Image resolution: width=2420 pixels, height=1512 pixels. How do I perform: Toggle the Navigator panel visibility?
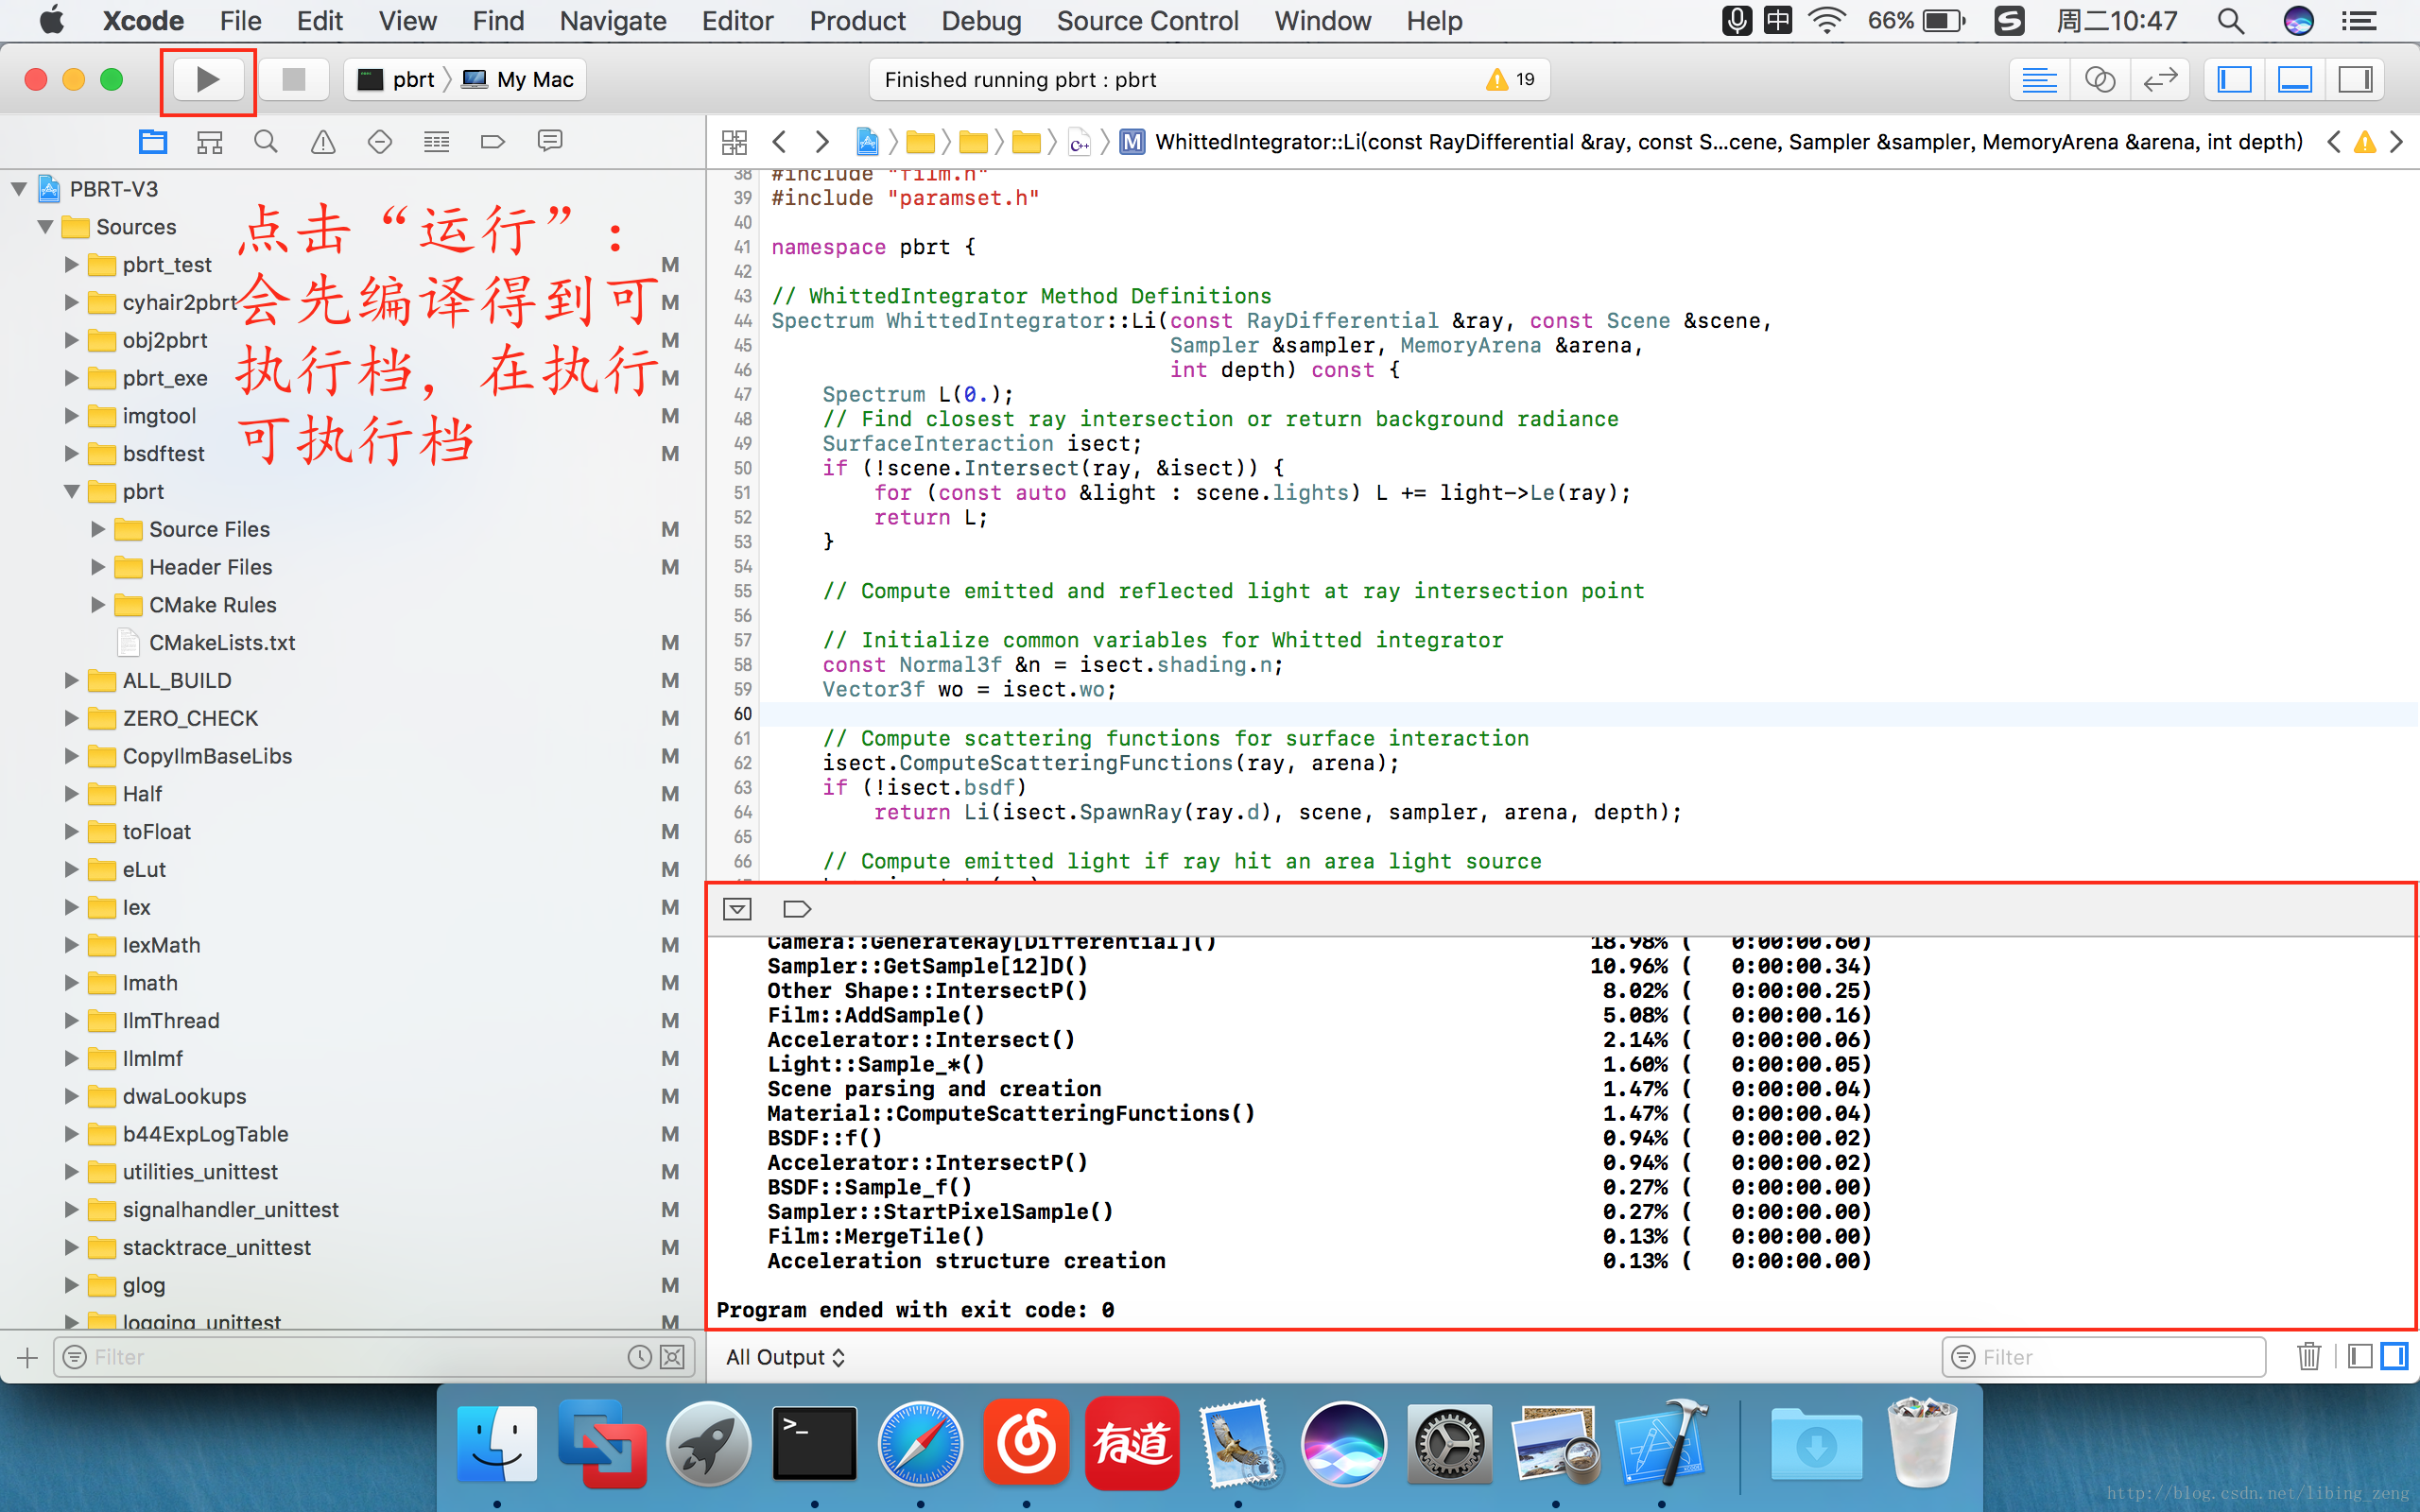pos(2235,79)
